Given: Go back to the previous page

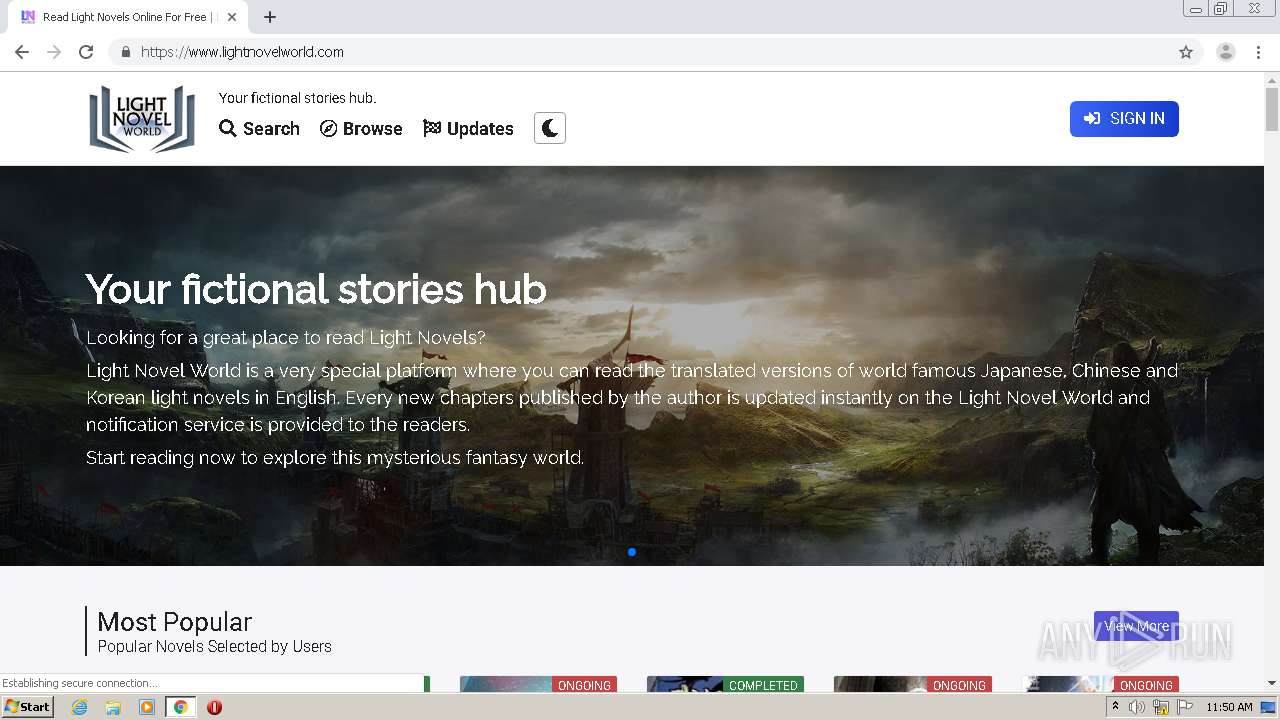Looking at the screenshot, I should tap(22, 52).
